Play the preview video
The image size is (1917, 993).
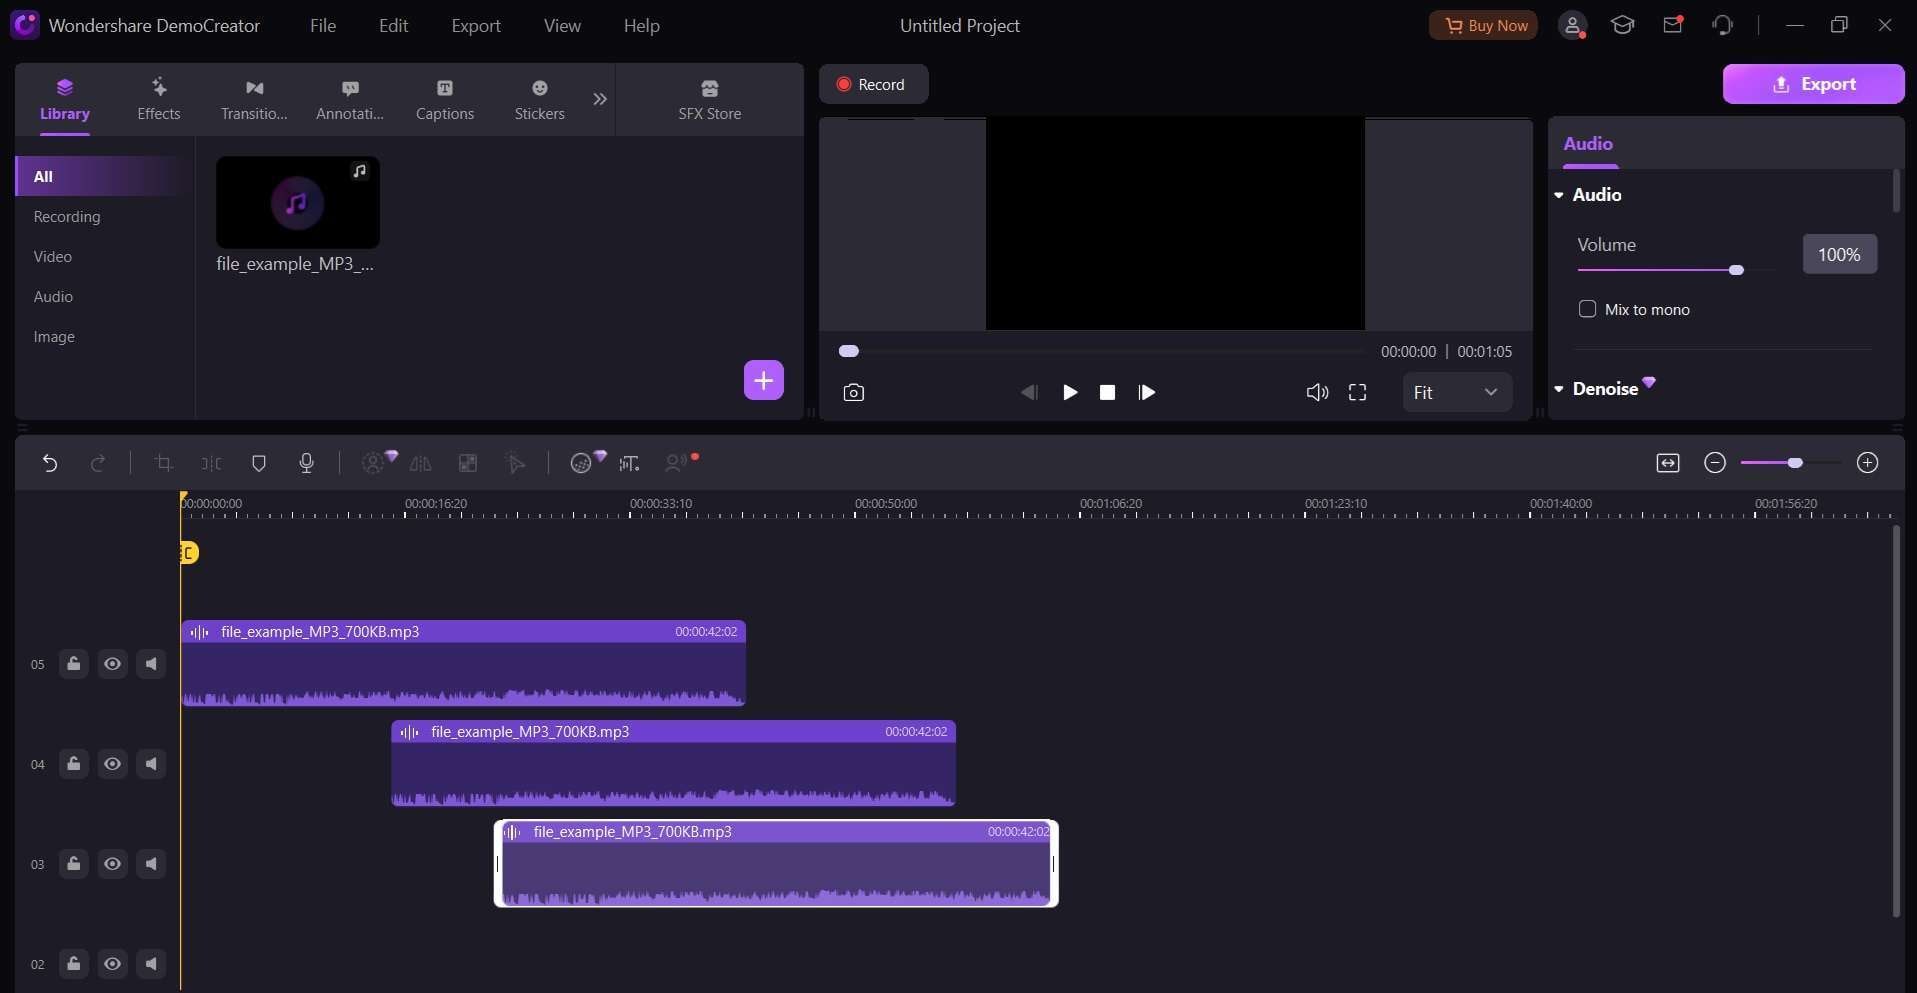coord(1070,393)
